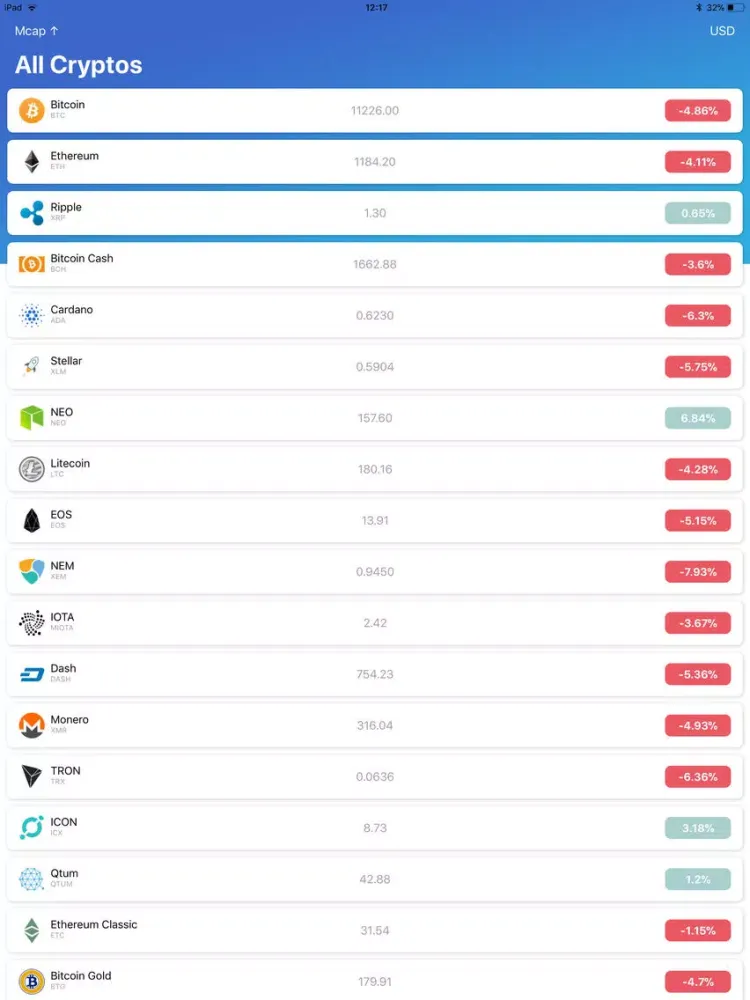Change the USD currency selector
750x1000 pixels.
coord(722,31)
